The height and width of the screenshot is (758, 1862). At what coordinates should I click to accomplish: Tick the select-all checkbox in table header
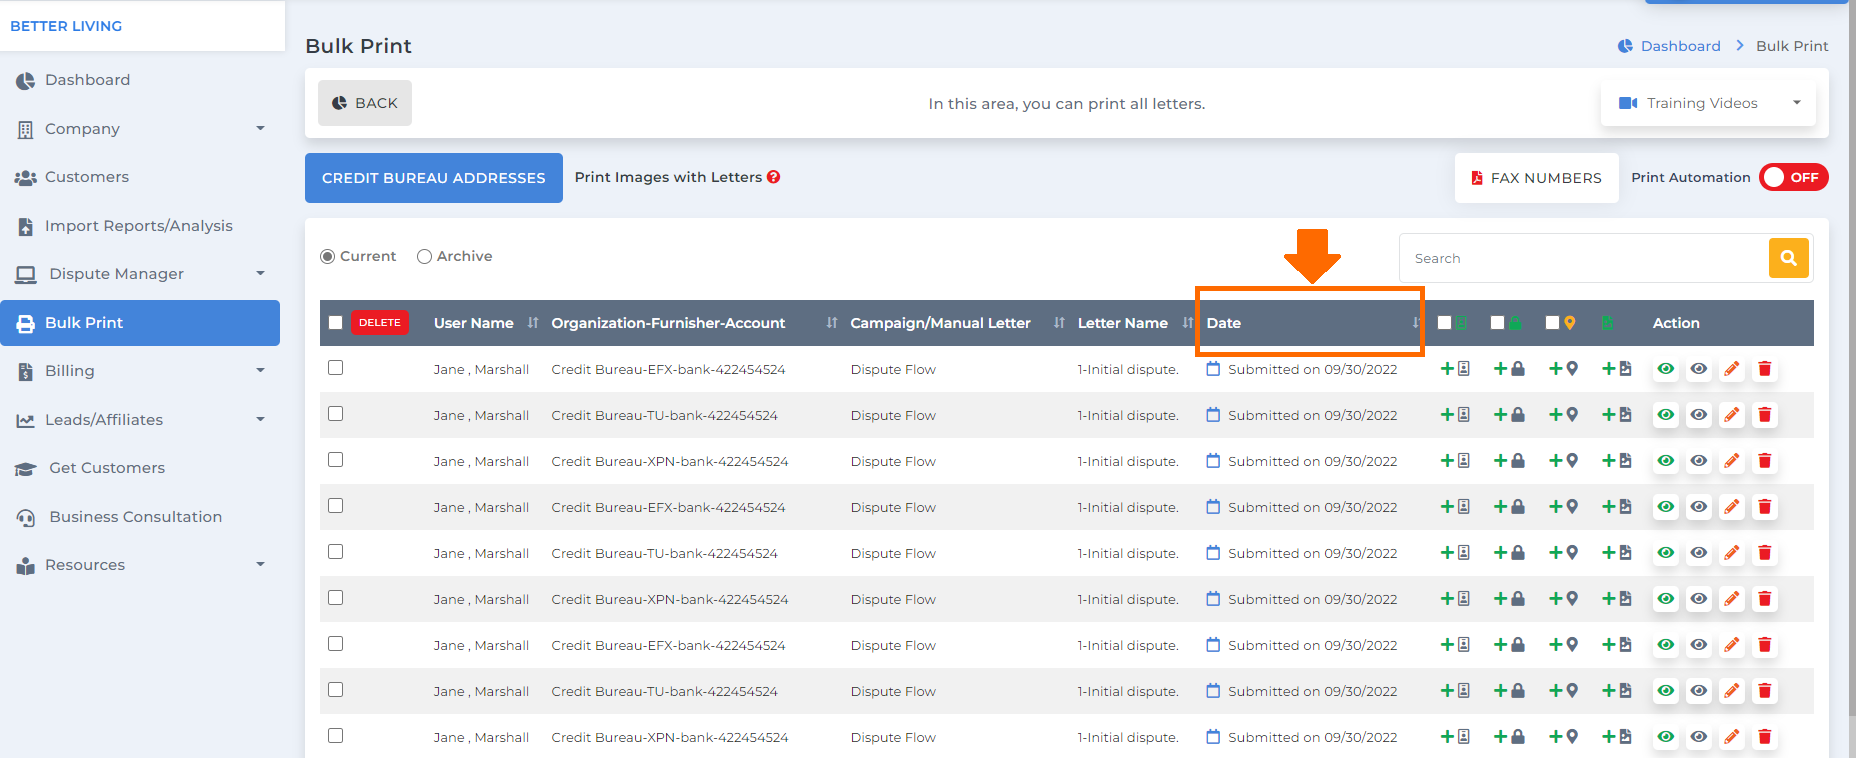[x=336, y=323]
